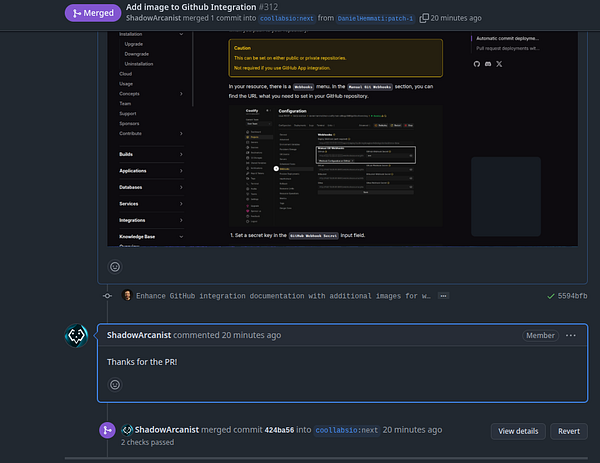The height and width of the screenshot is (463, 600).
Task: Expand the Builds section chevron in screenshot
Action: (181, 154)
